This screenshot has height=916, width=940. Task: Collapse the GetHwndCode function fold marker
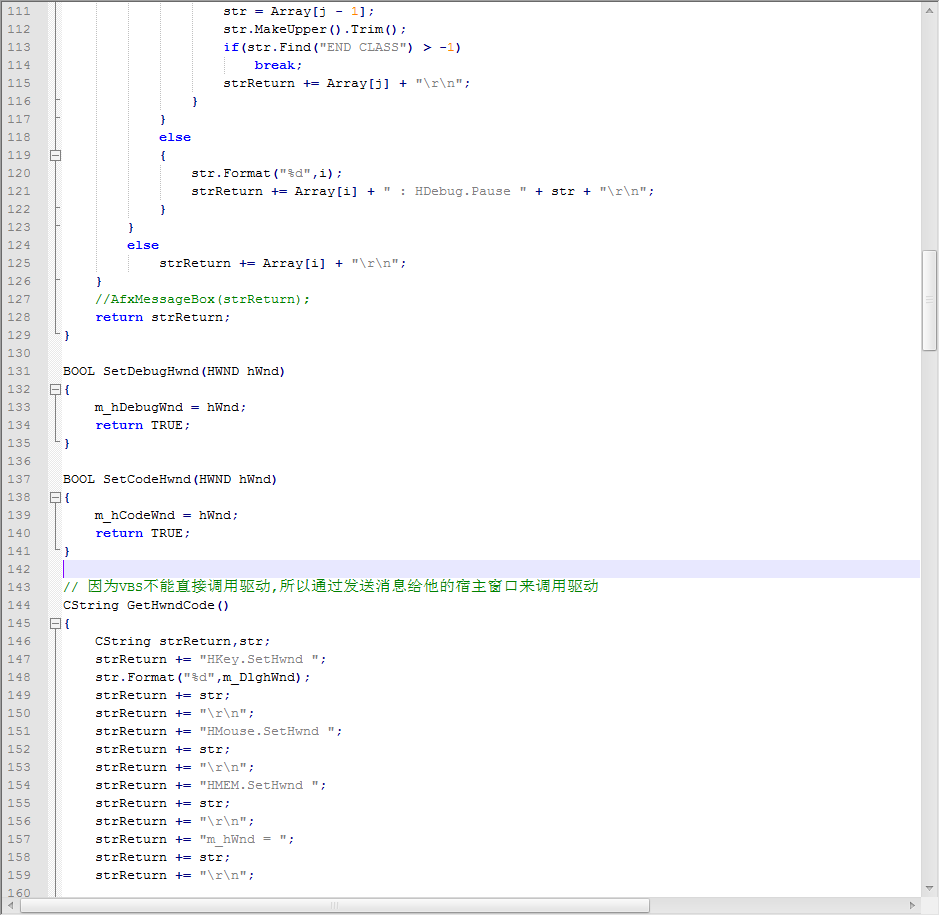[56, 623]
